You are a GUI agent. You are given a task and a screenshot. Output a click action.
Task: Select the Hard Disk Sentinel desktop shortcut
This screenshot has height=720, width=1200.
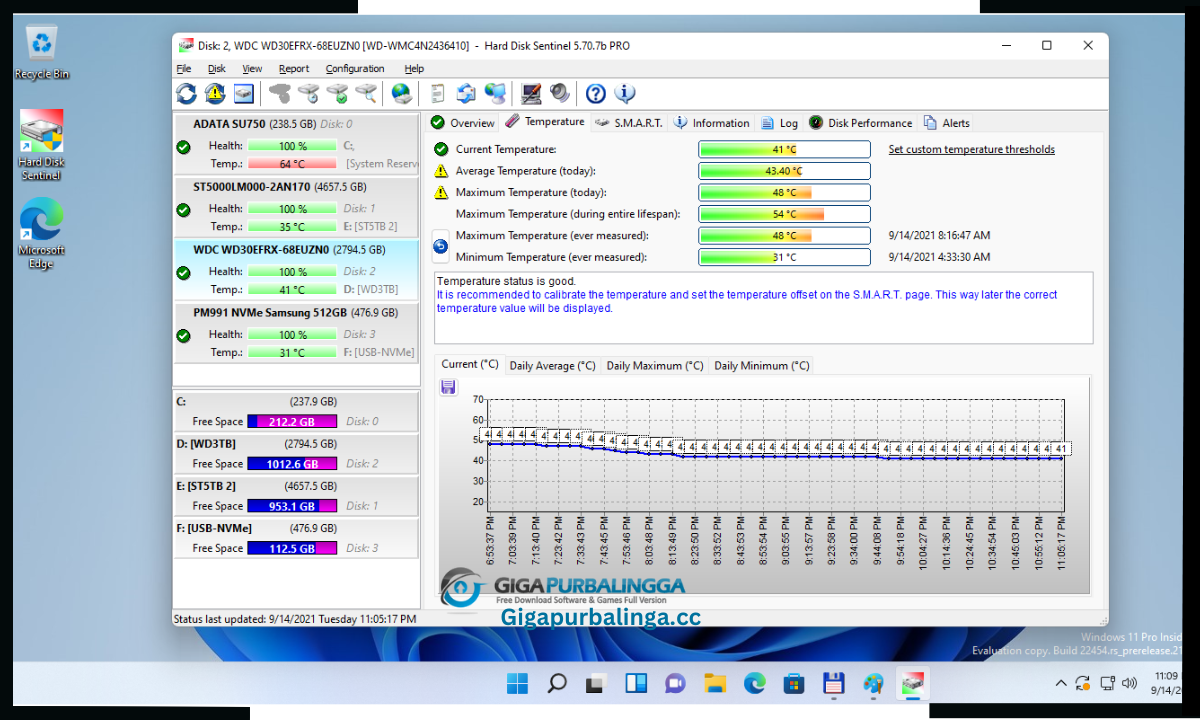point(41,145)
